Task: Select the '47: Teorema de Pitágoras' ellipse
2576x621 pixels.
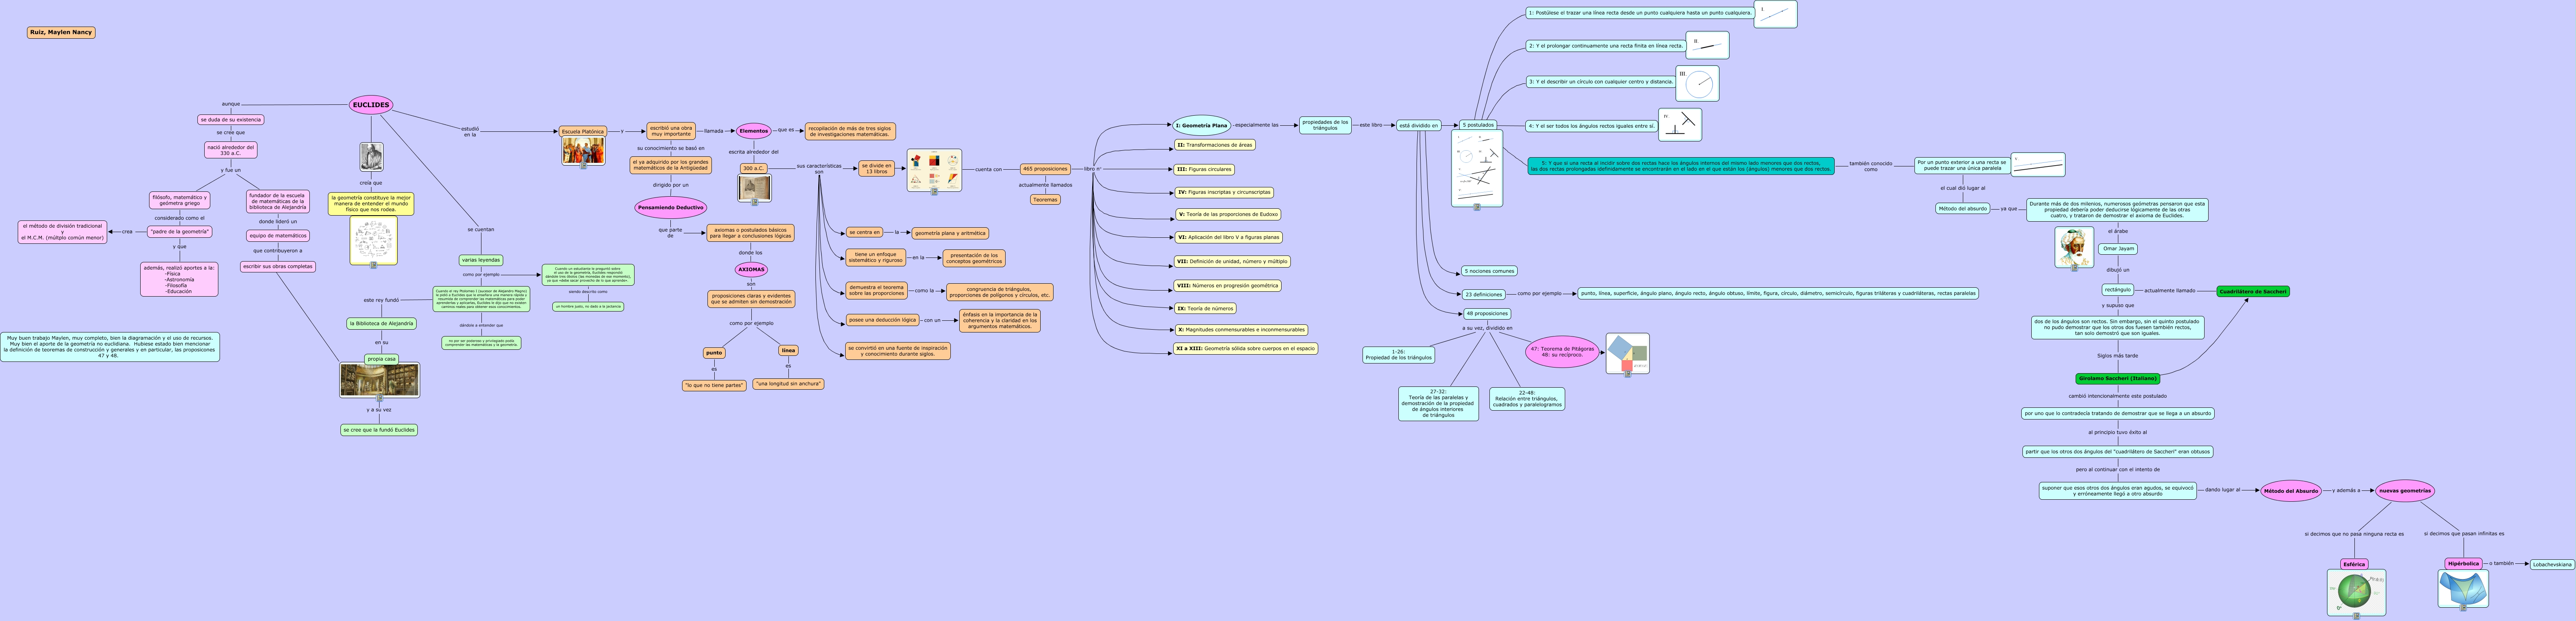Action: (x=1562, y=351)
